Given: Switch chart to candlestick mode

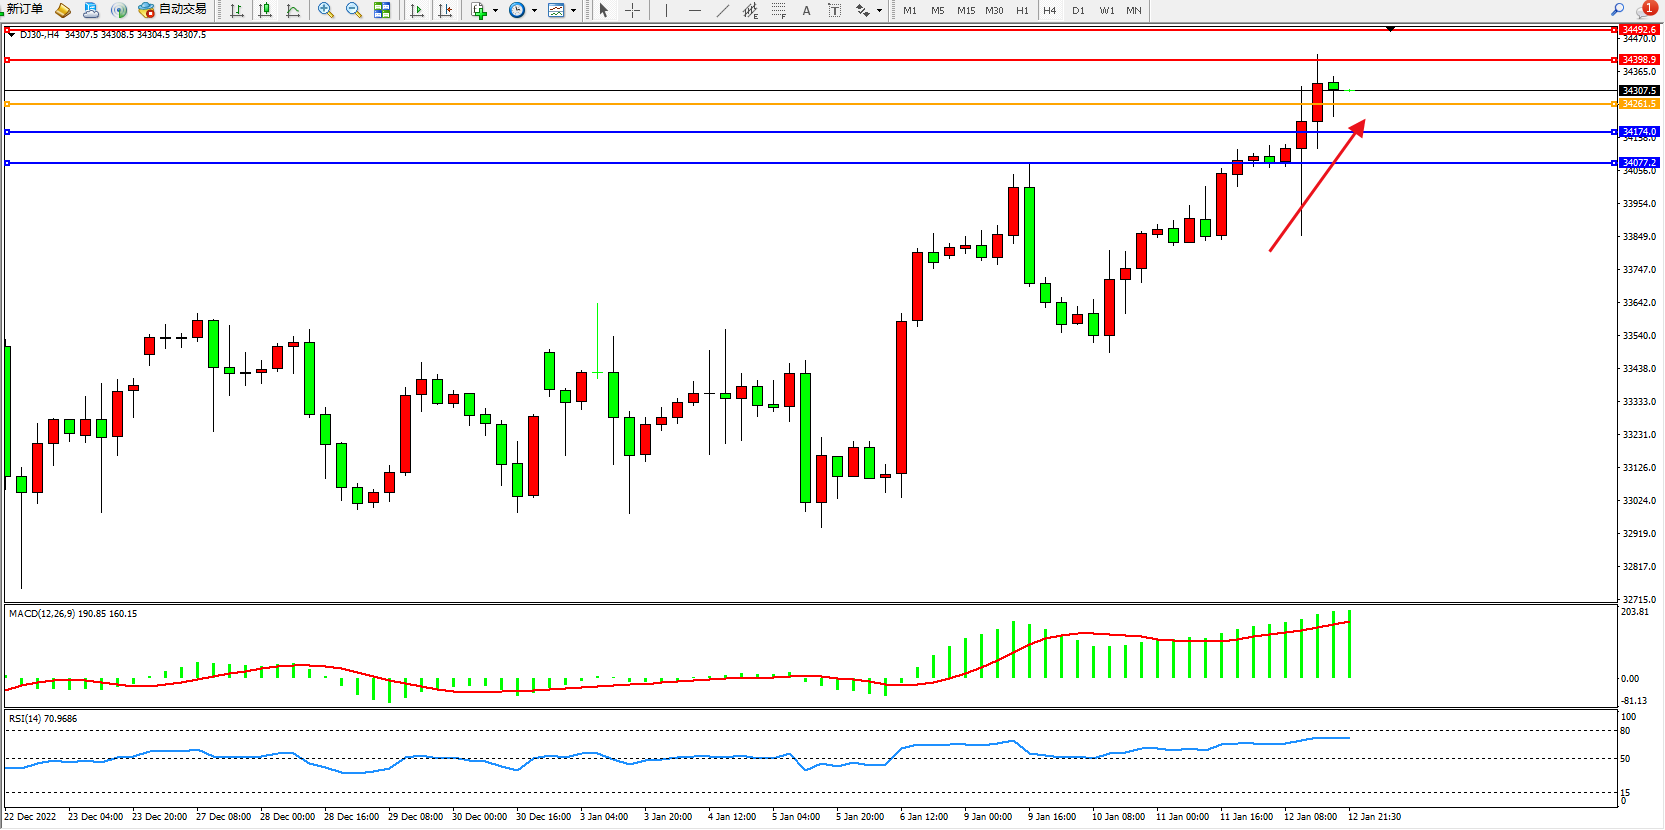Looking at the screenshot, I should [x=265, y=10].
